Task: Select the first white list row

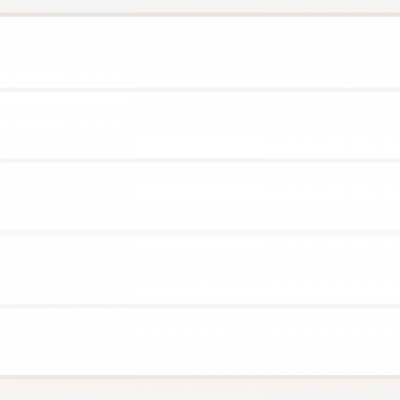Action: tap(200, 52)
